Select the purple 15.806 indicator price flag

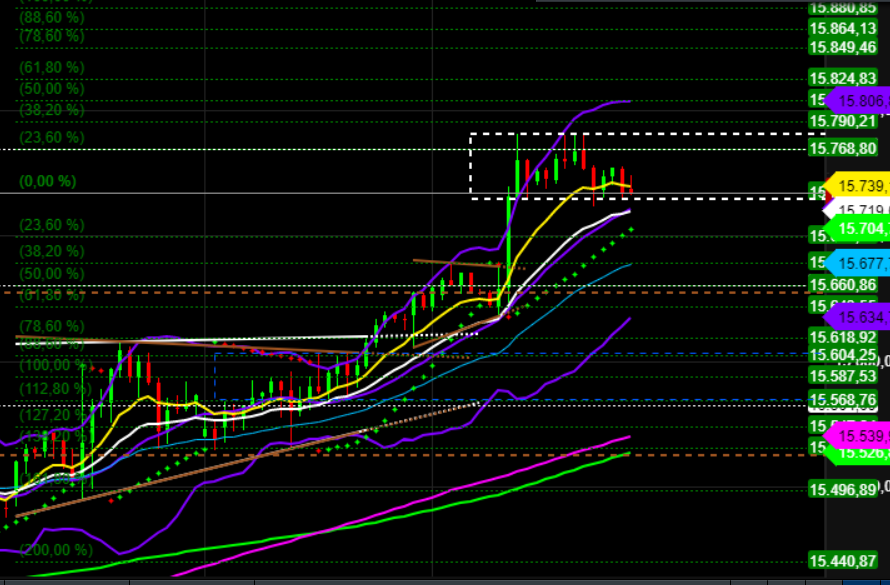(x=858, y=99)
